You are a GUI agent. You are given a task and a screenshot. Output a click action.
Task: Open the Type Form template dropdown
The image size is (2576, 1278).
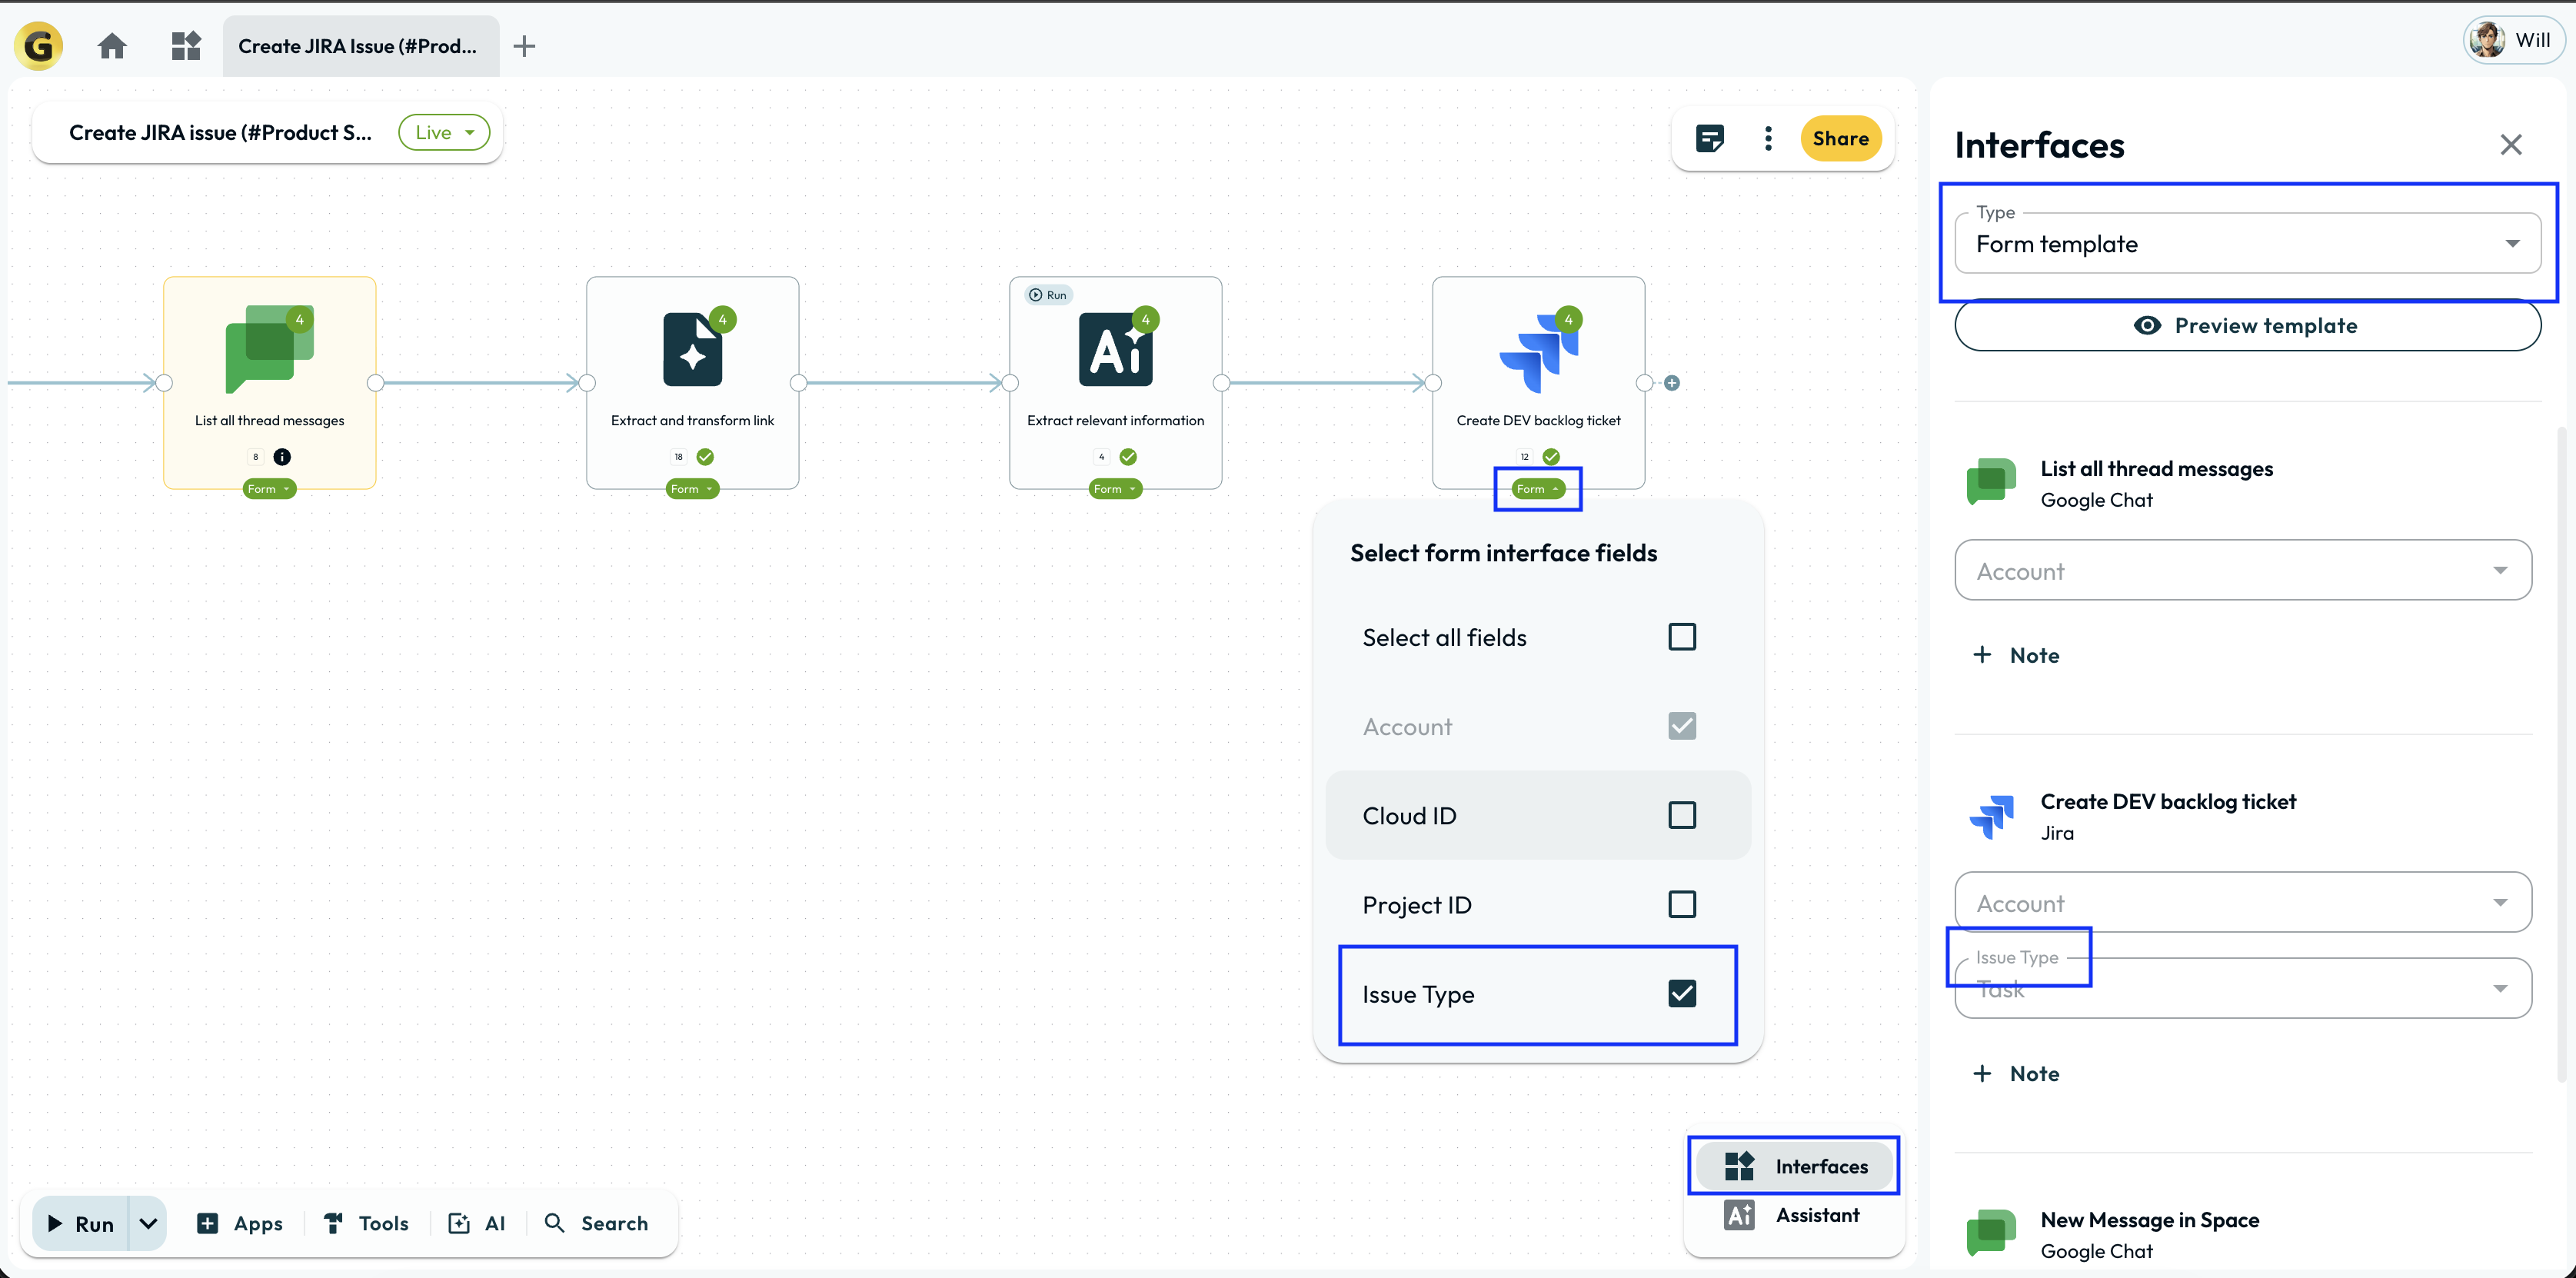(2246, 244)
